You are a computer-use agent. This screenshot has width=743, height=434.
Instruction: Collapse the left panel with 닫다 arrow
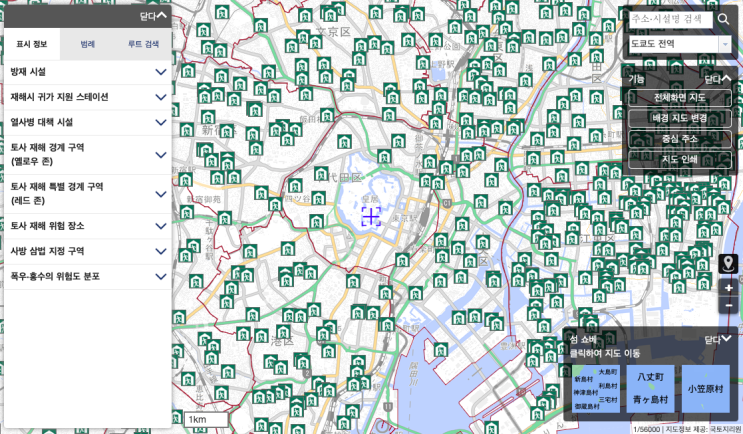point(153,16)
